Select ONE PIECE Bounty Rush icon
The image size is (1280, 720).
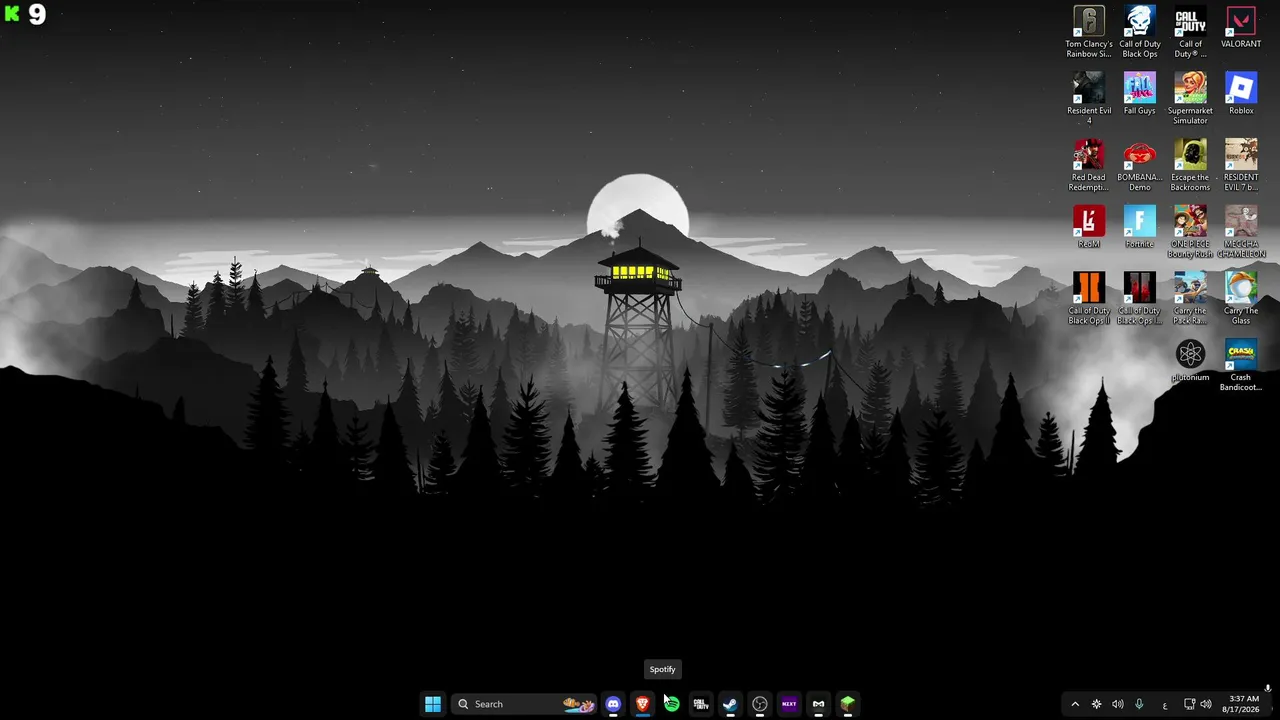tap(1190, 232)
